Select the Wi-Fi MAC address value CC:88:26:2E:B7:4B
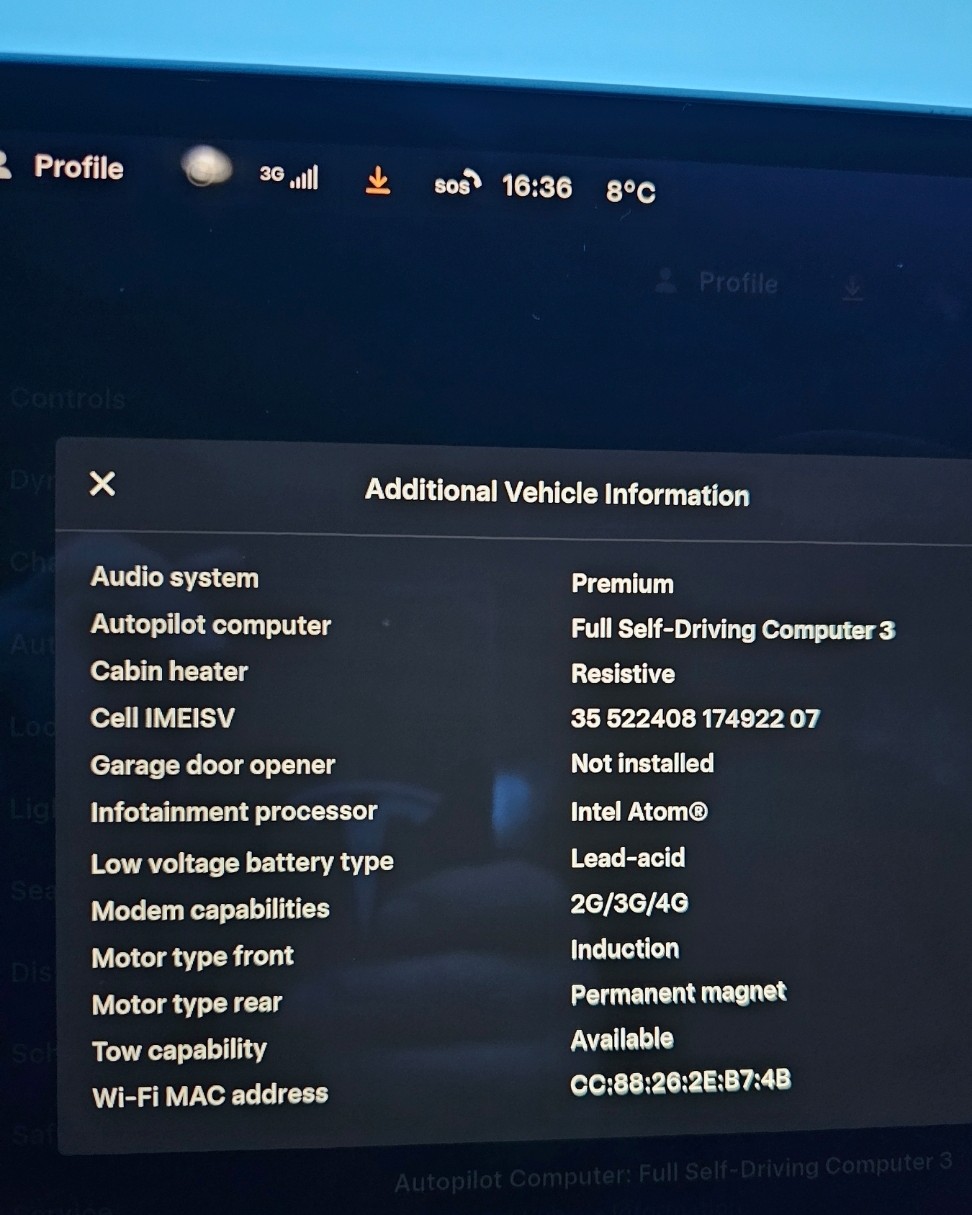 [680, 1082]
